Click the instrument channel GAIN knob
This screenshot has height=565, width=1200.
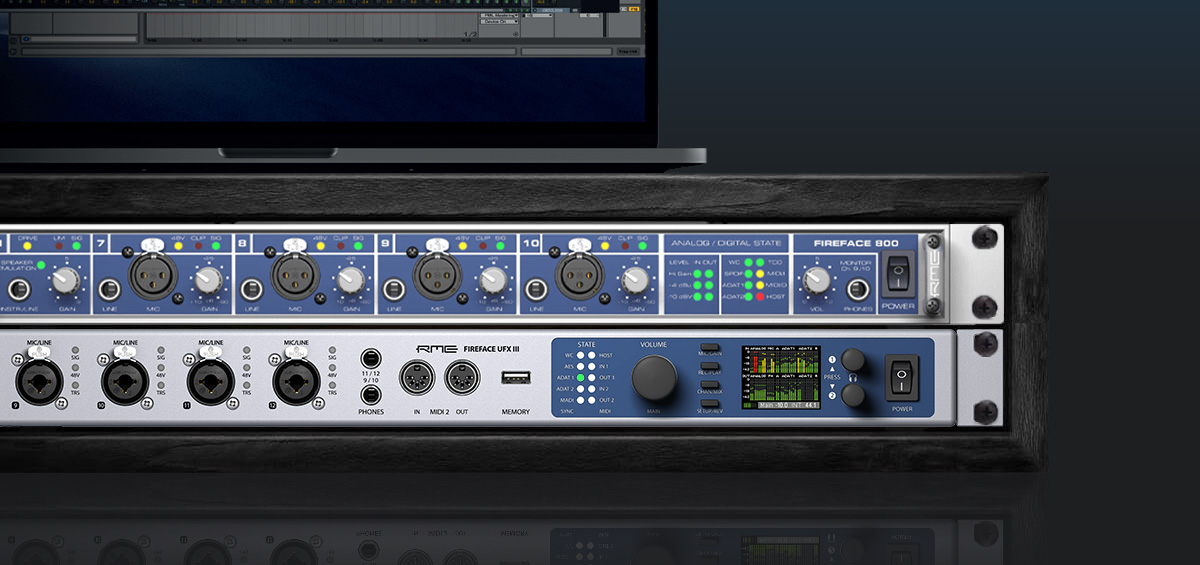tap(65, 281)
